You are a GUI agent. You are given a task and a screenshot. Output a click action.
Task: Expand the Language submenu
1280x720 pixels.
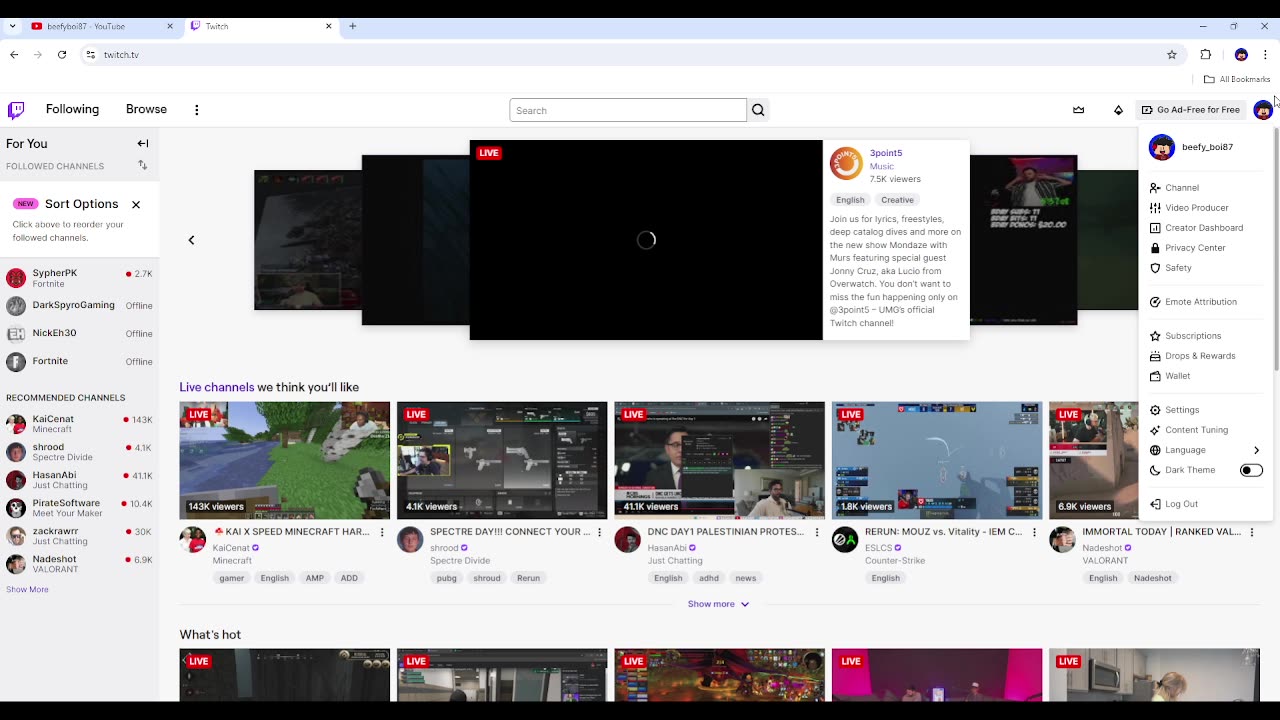pyautogui.click(x=1204, y=450)
